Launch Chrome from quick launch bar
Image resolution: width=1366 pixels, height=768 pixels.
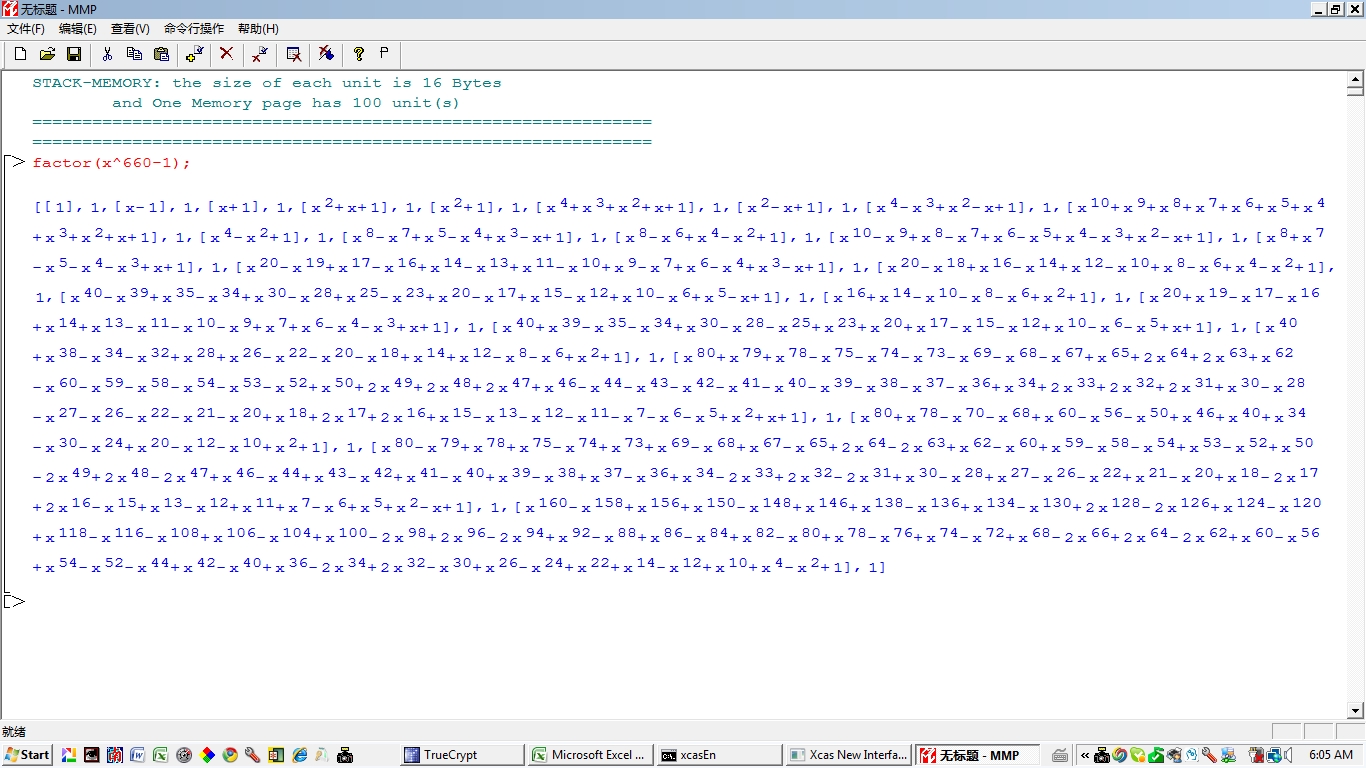pyautogui.click(x=230, y=755)
